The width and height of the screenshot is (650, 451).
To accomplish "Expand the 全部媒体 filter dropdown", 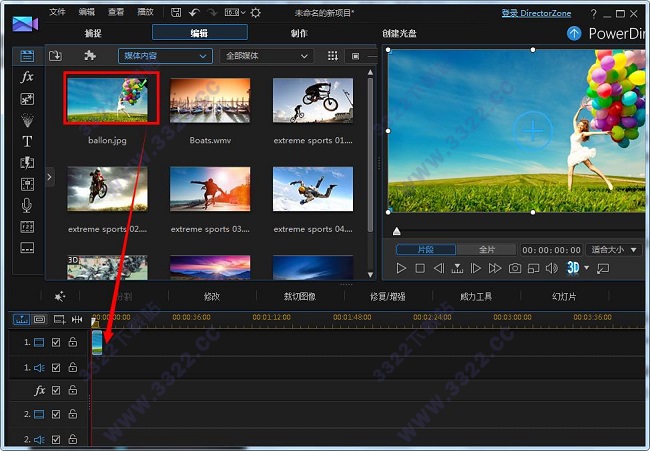I will point(268,56).
